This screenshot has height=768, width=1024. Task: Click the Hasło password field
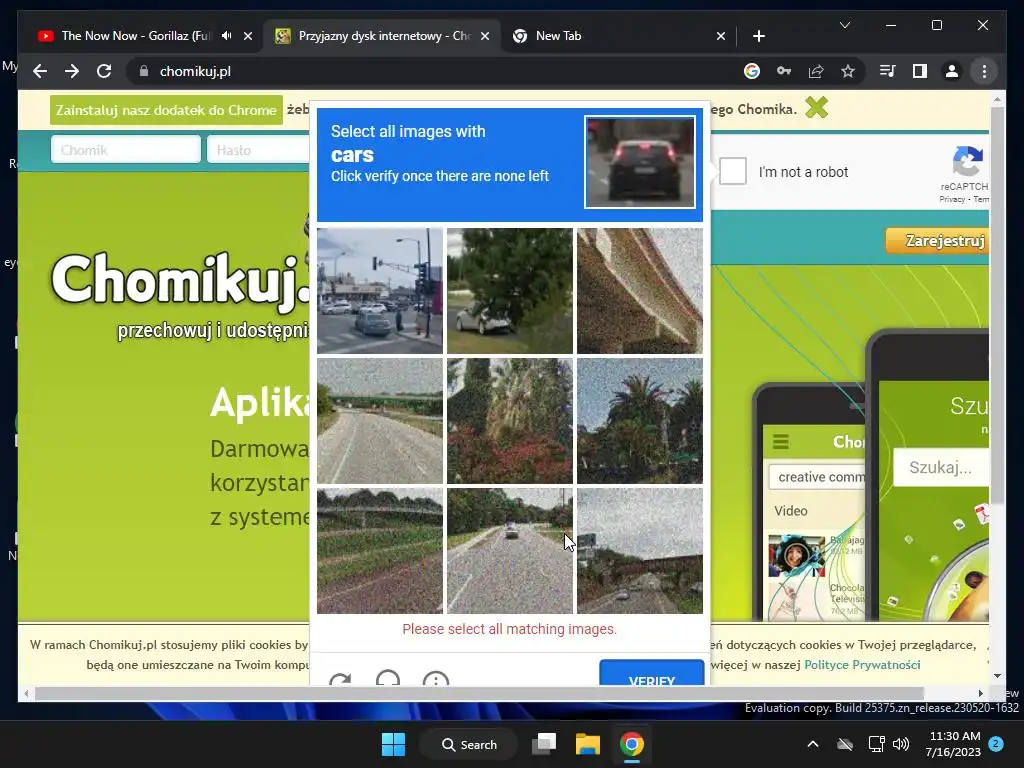[258, 150]
